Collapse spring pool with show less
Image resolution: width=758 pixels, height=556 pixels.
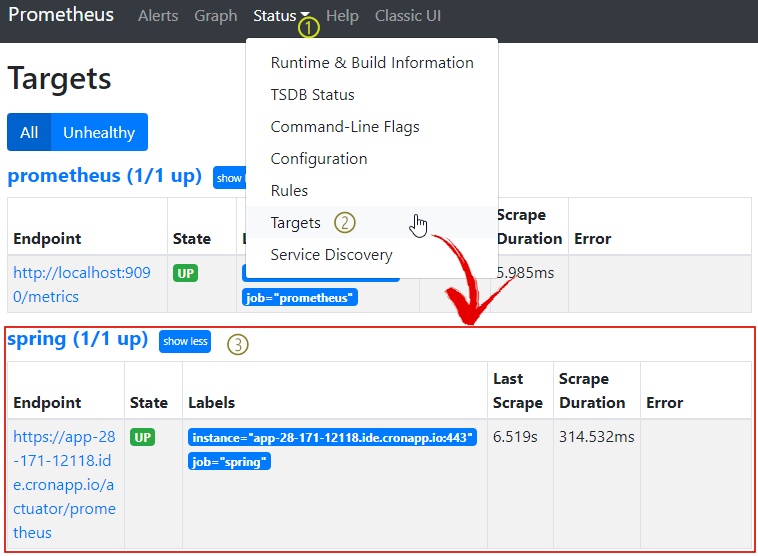[185, 341]
